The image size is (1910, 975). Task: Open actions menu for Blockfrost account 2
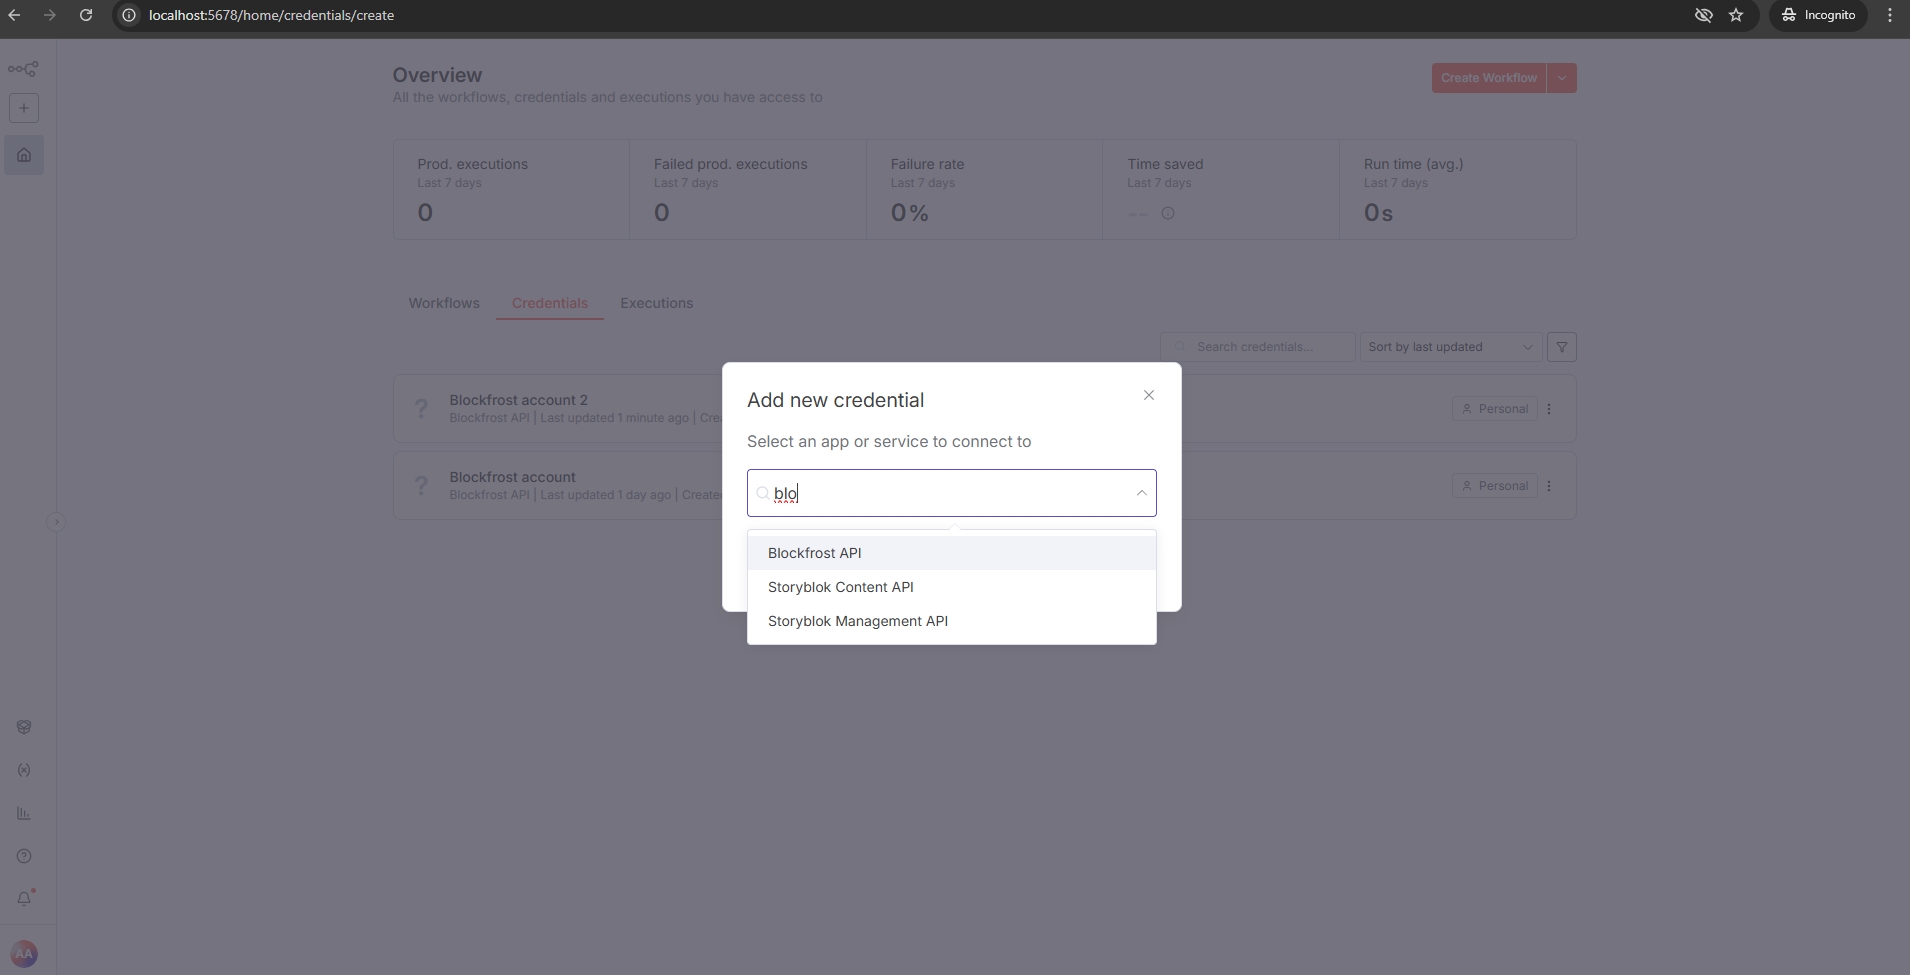tap(1549, 409)
